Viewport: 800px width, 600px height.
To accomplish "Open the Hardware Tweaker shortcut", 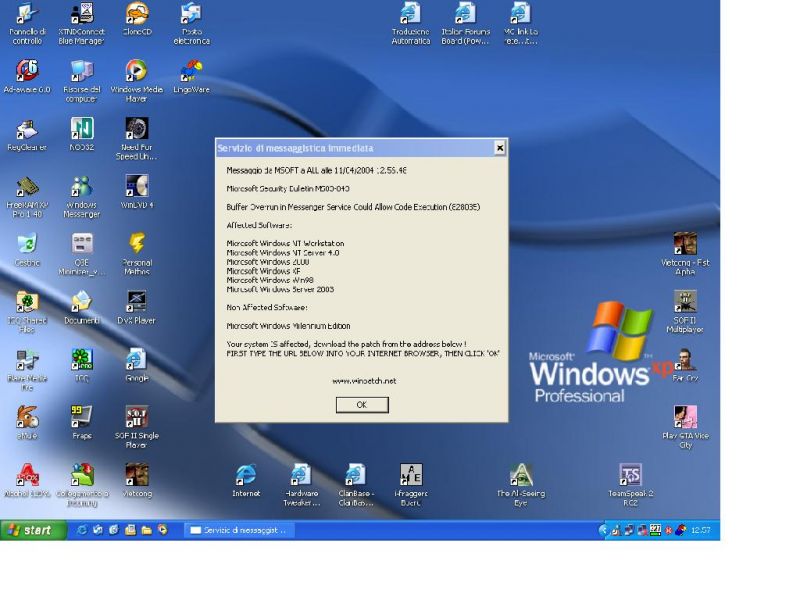I will (x=301, y=485).
